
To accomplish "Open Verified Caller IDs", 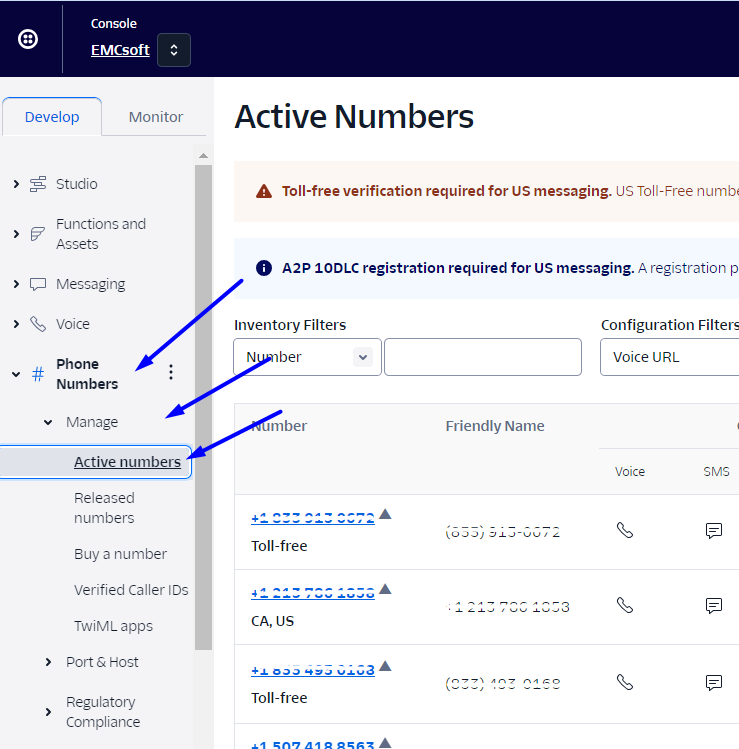I will [131, 590].
